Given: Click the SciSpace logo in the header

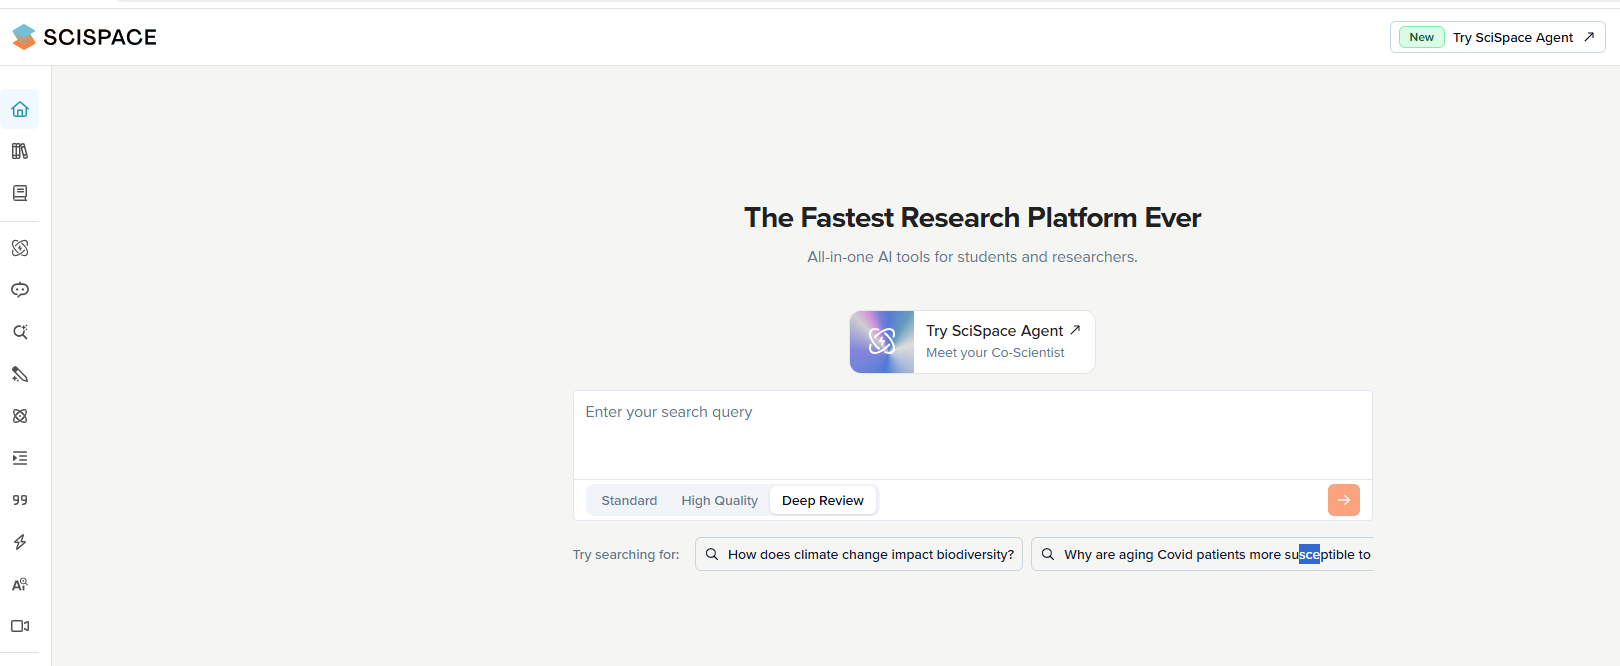Looking at the screenshot, I should (x=84, y=37).
